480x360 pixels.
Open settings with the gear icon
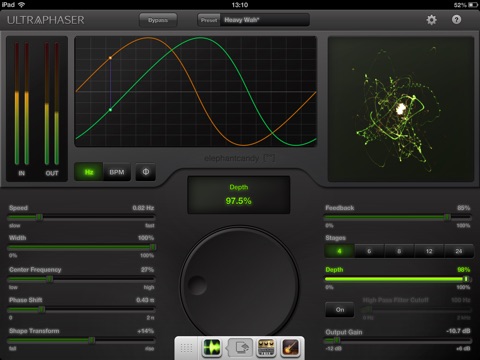tap(431, 20)
